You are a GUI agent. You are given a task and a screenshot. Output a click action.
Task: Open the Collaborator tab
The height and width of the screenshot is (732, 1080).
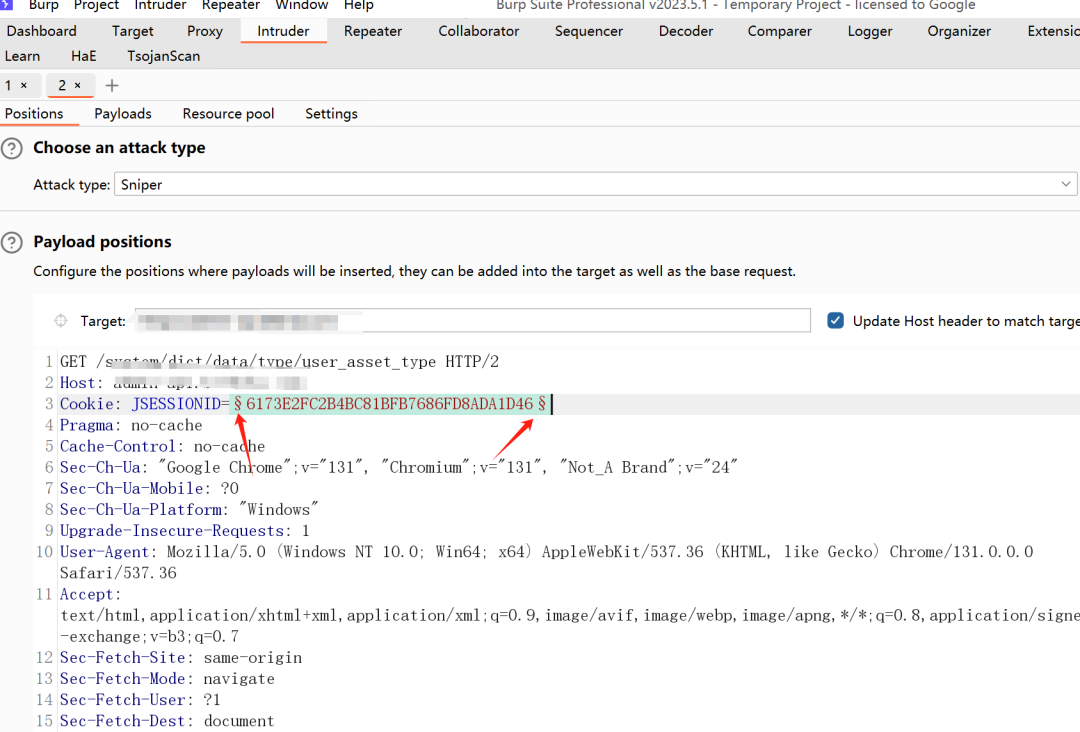click(x=479, y=31)
